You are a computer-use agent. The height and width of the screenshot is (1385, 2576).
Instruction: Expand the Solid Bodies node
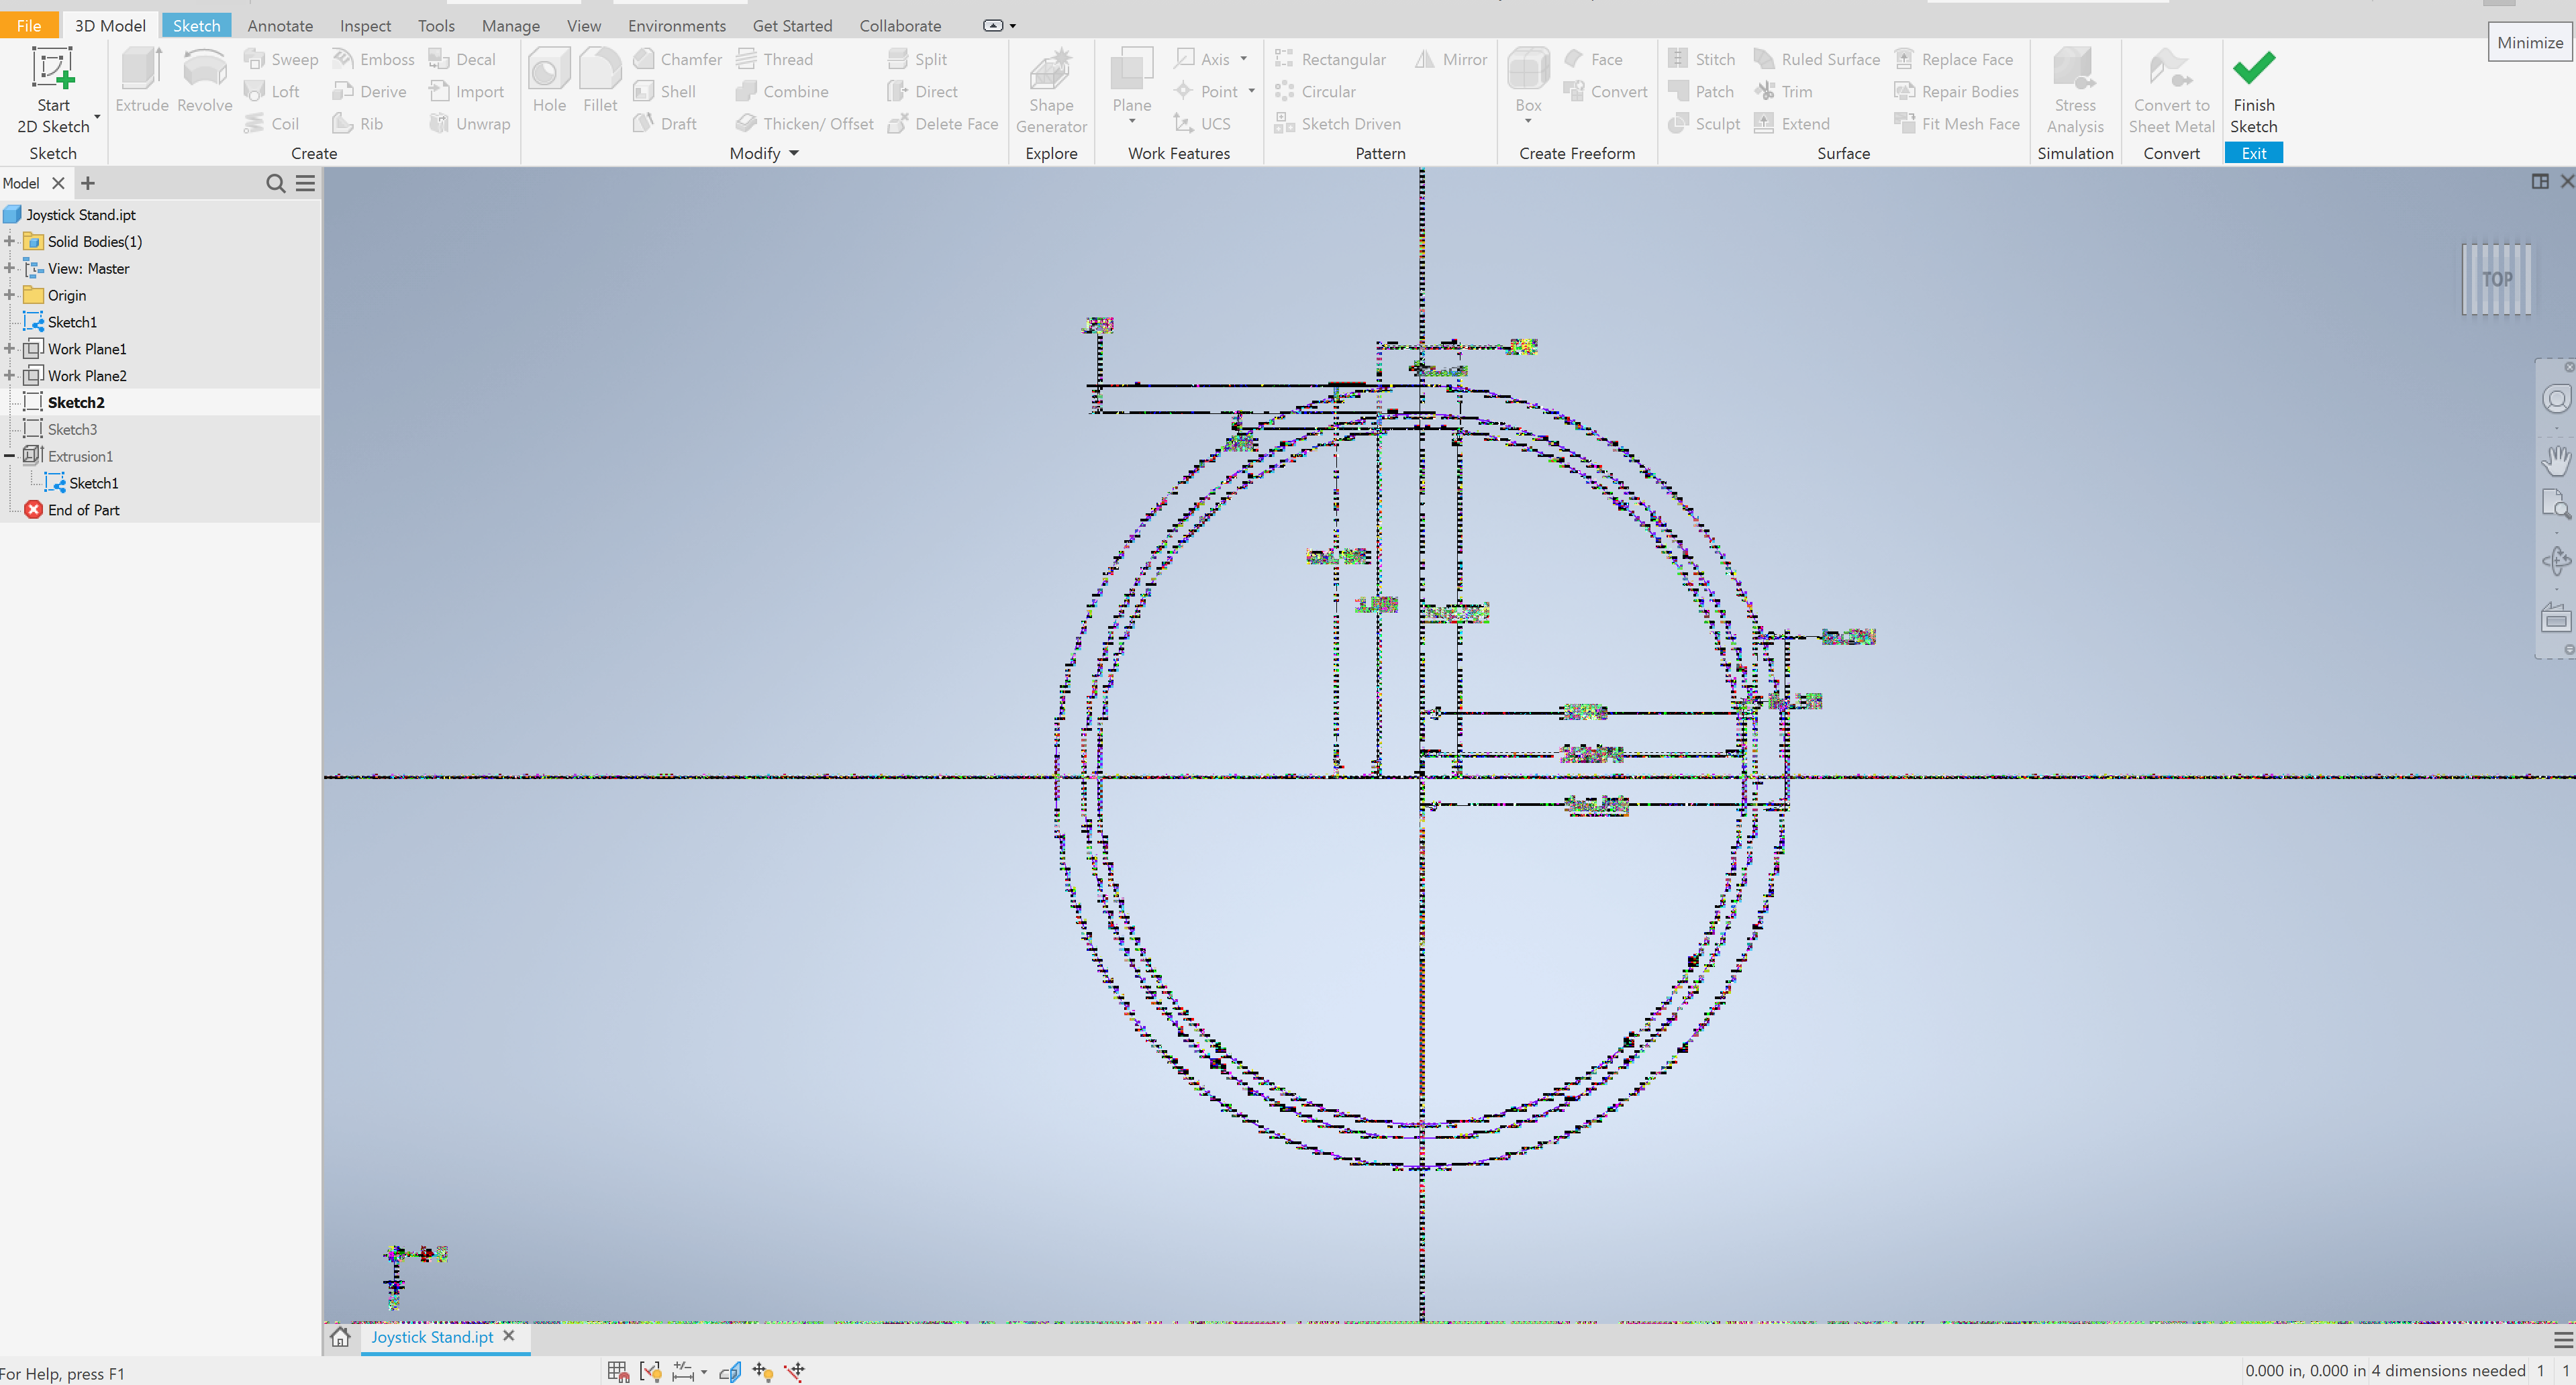click(10, 241)
